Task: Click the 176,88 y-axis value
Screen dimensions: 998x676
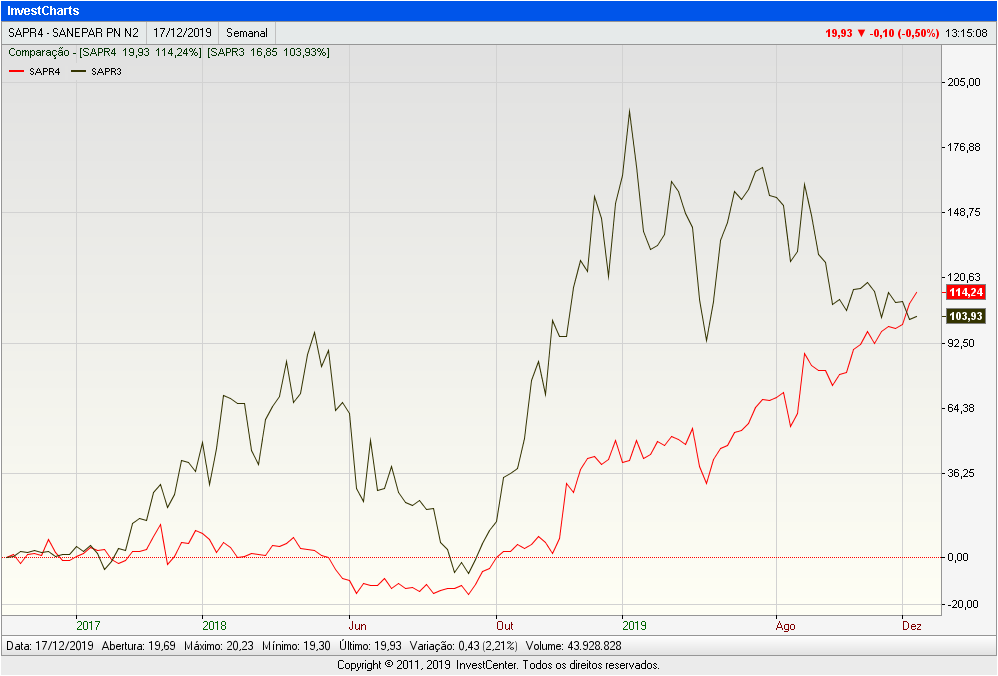Action: tap(964, 148)
